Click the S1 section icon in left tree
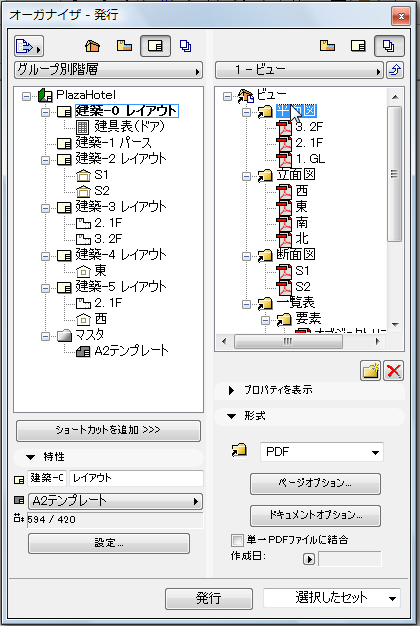This screenshot has width=420, height=626. pyautogui.click(x=83, y=175)
